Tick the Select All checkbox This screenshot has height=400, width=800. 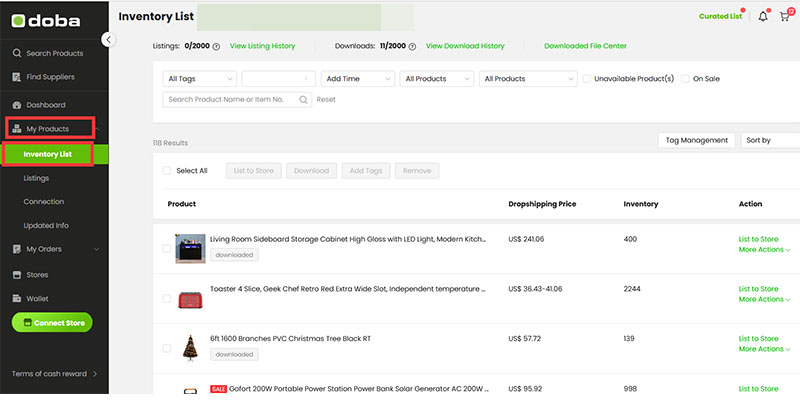[x=167, y=171]
